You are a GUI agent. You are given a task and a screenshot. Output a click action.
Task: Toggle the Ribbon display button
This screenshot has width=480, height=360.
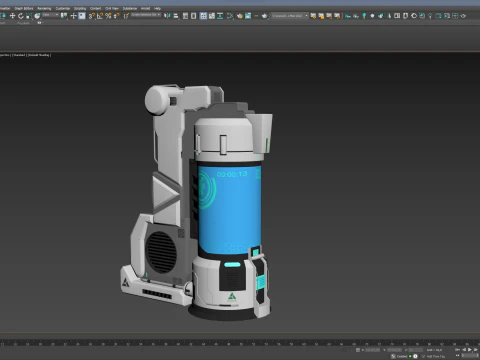coord(203,16)
